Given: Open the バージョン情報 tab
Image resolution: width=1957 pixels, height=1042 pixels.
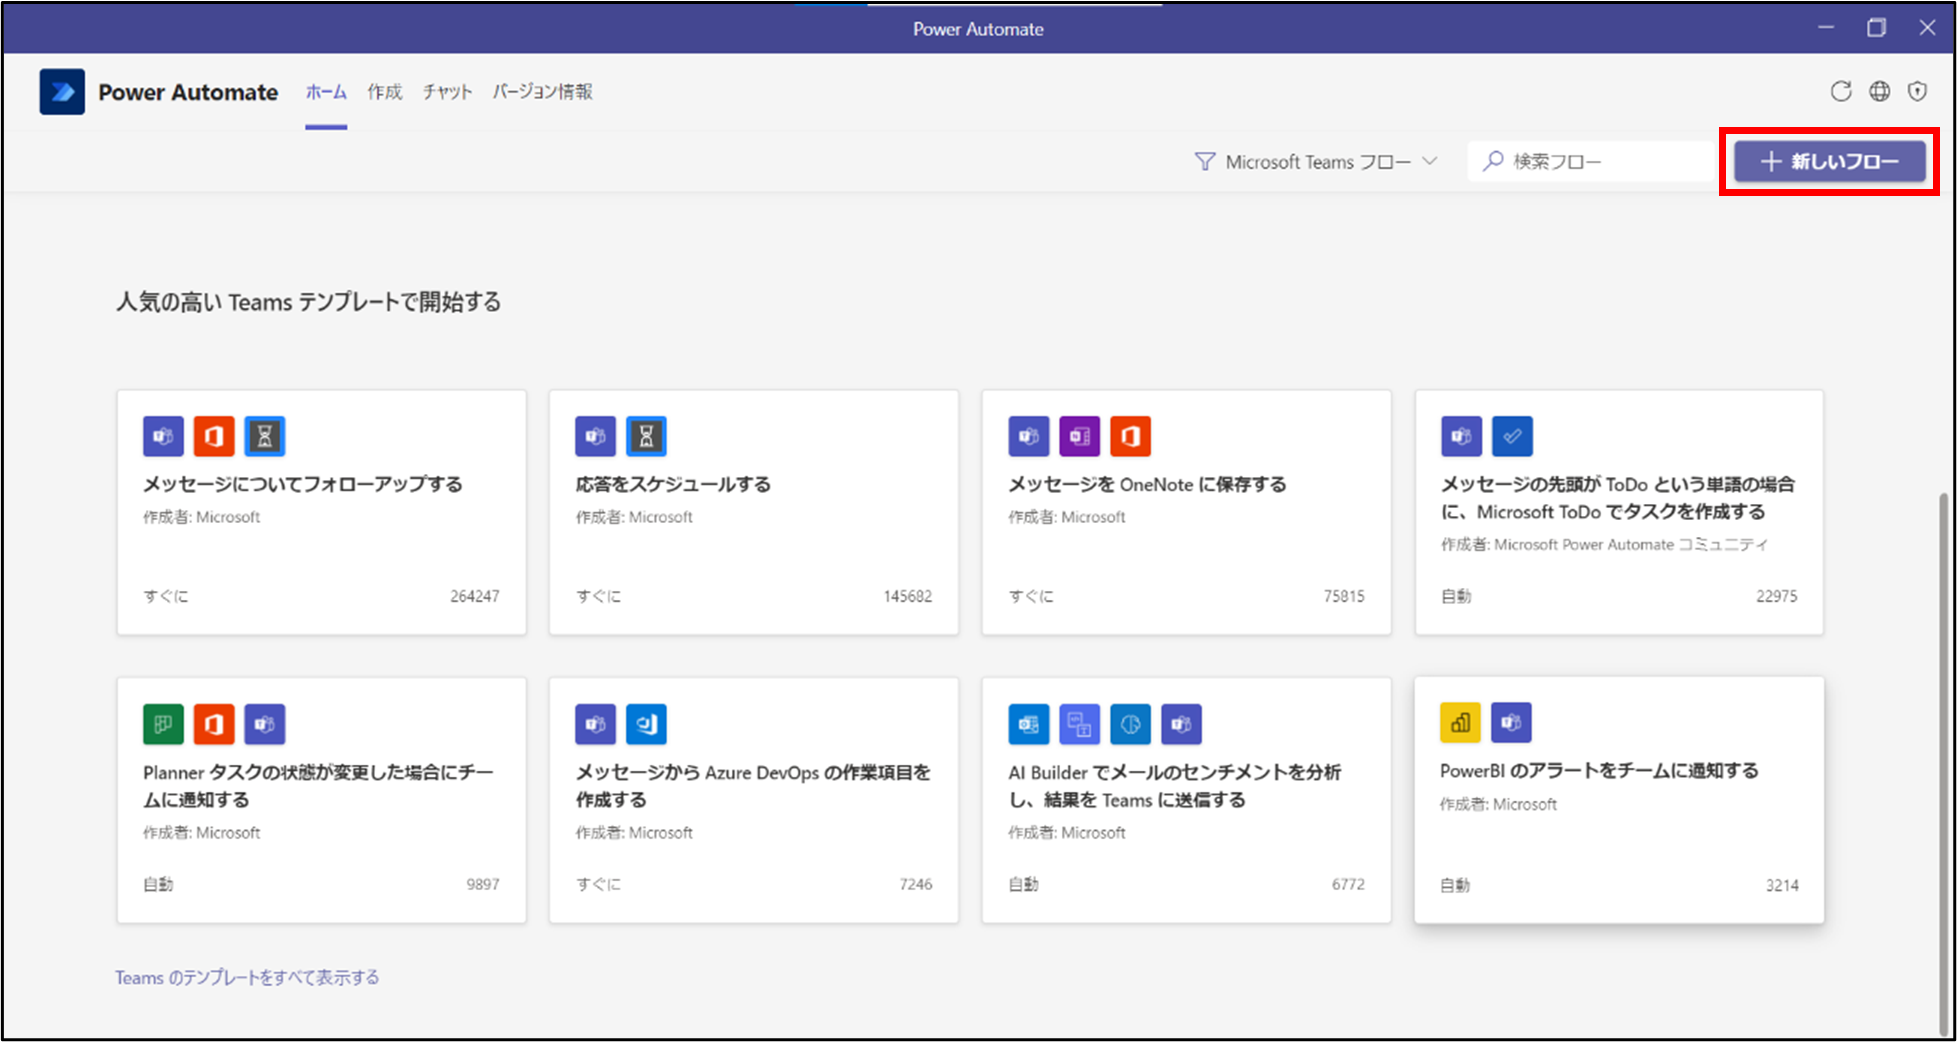Looking at the screenshot, I should click(x=543, y=92).
